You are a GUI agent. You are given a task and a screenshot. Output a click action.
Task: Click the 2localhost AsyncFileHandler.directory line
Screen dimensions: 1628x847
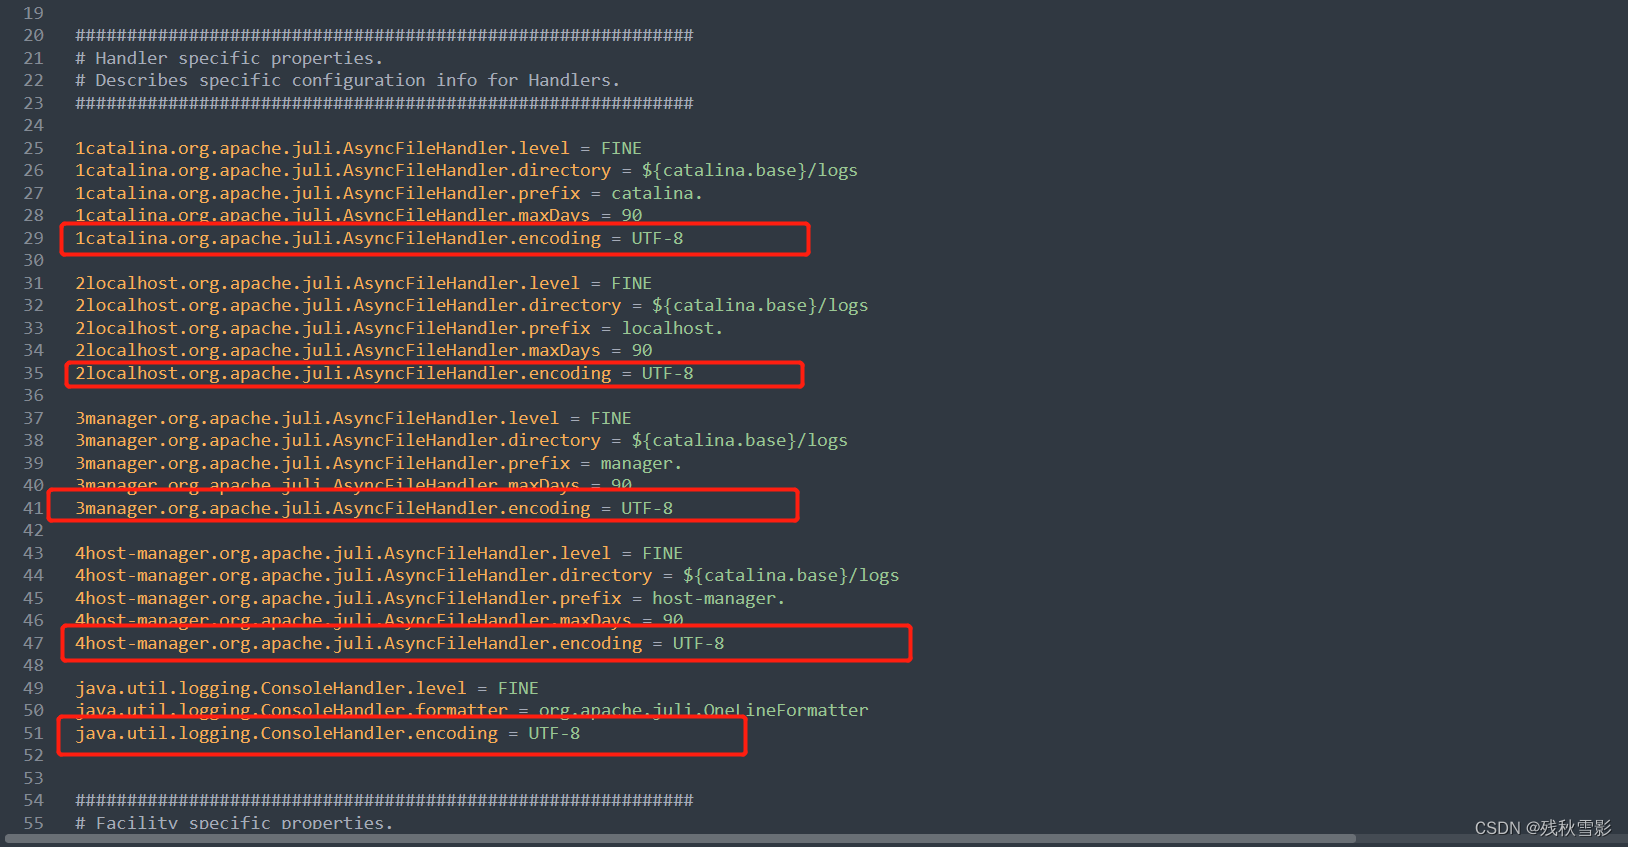pos(471,305)
